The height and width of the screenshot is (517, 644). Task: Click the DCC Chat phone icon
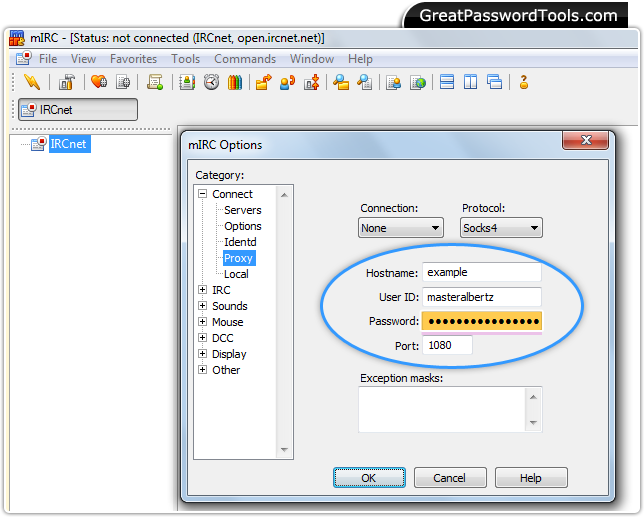pyautogui.click(x=287, y=82)
